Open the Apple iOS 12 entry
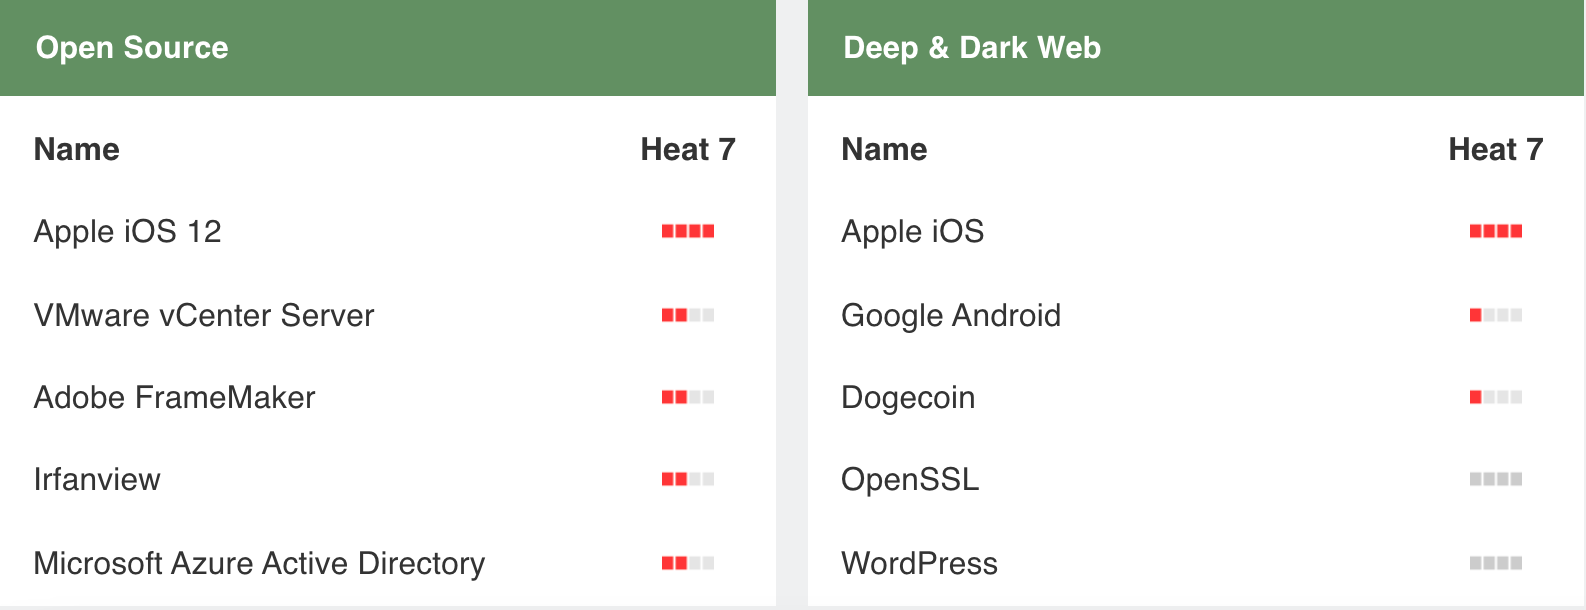Viewport: 1586px width, 610px height. [x=129, y=231]
